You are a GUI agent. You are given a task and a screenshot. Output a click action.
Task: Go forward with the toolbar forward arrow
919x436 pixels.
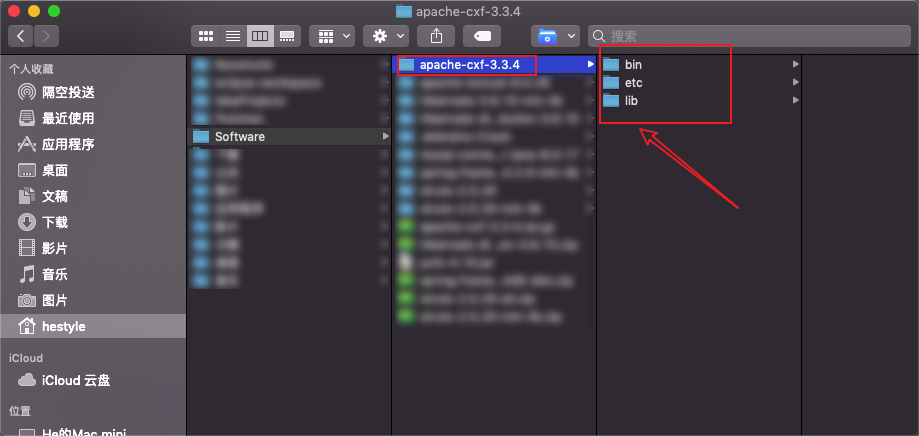46,36
